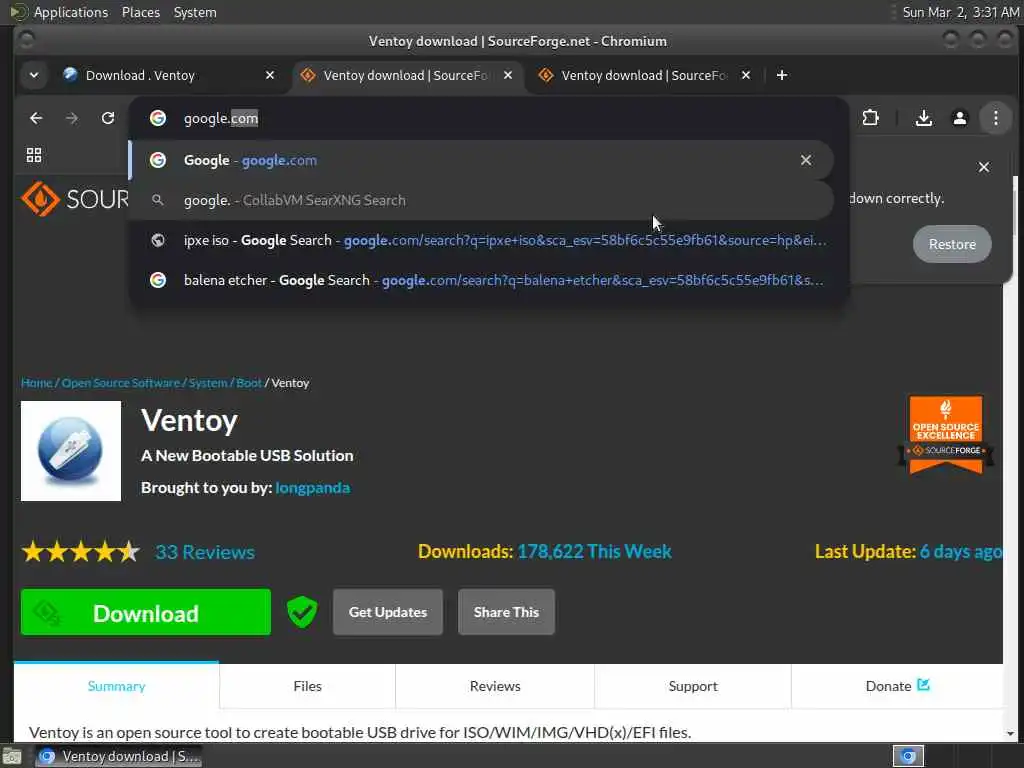Select the CollabVM SearXNG Search suggestion
Screen dimensions: 1024x768
pyautogui.click(x=481, y=200)
